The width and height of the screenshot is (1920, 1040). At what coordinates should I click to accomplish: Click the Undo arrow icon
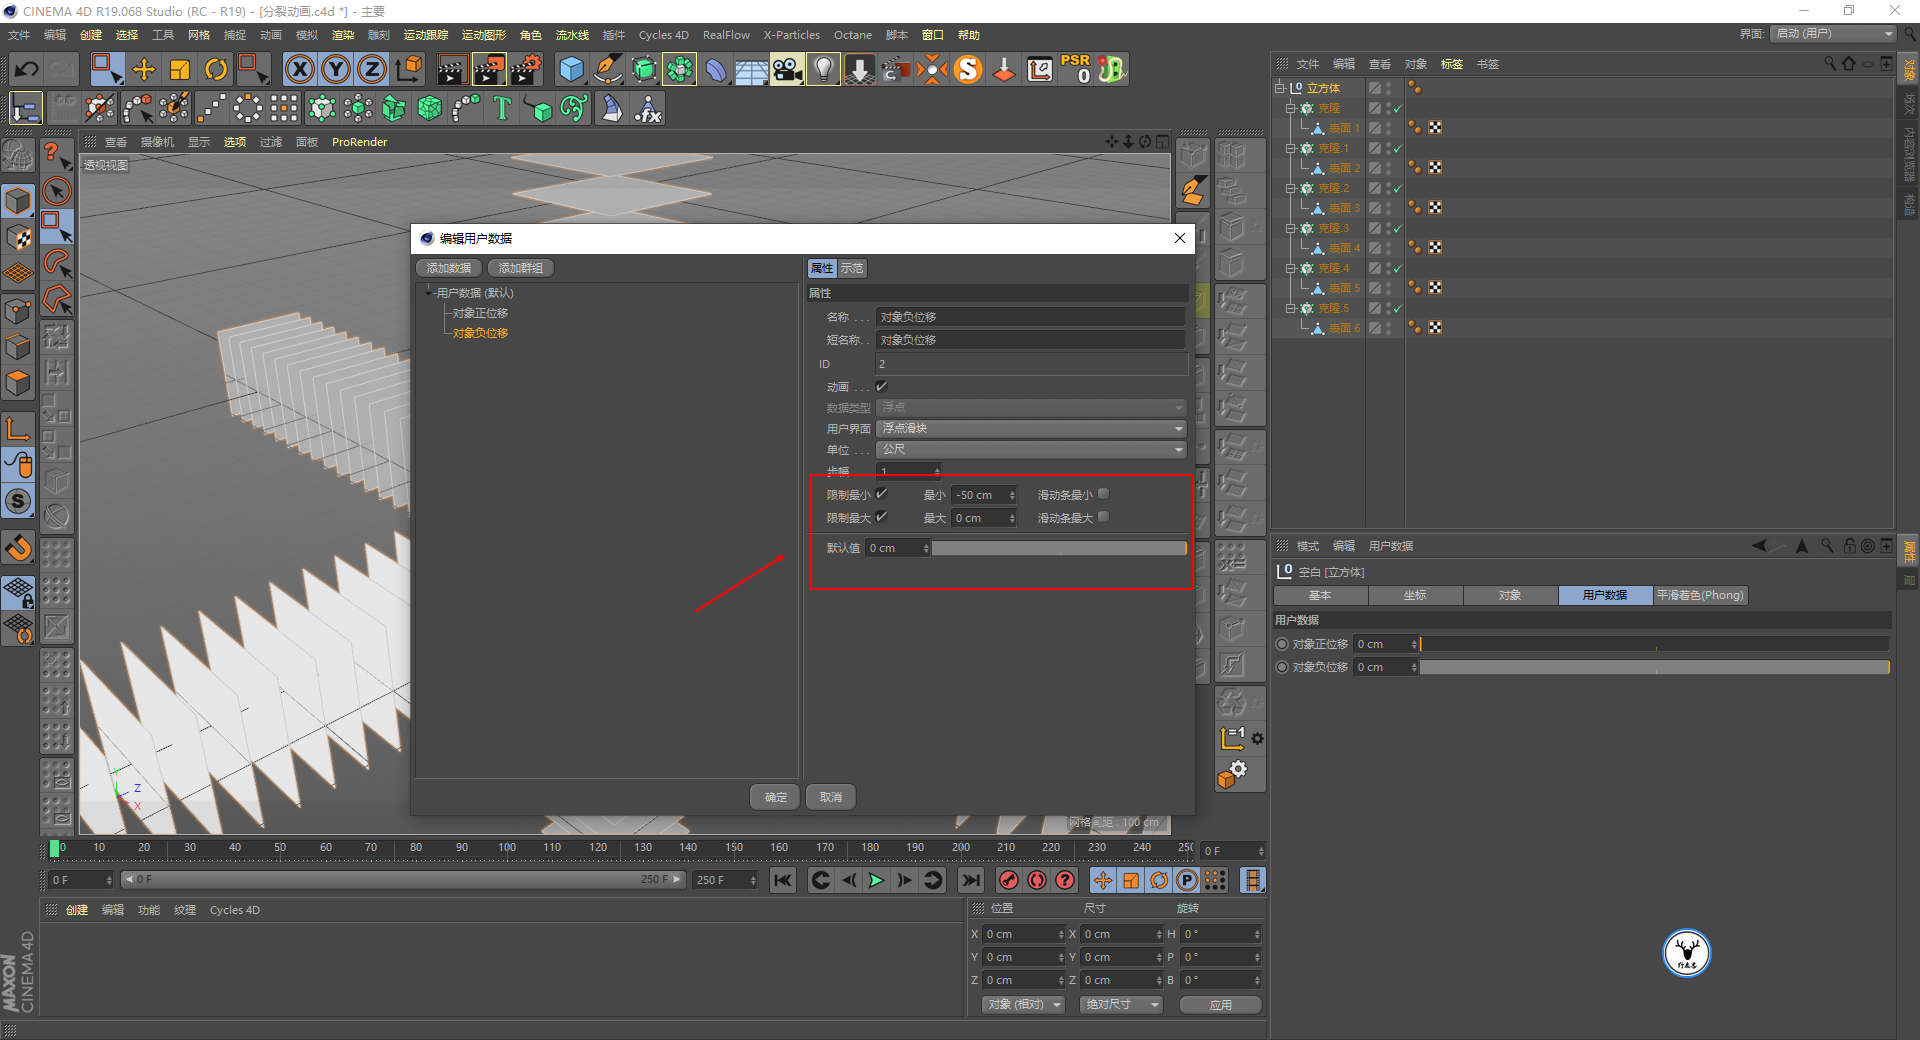point(27,69)
